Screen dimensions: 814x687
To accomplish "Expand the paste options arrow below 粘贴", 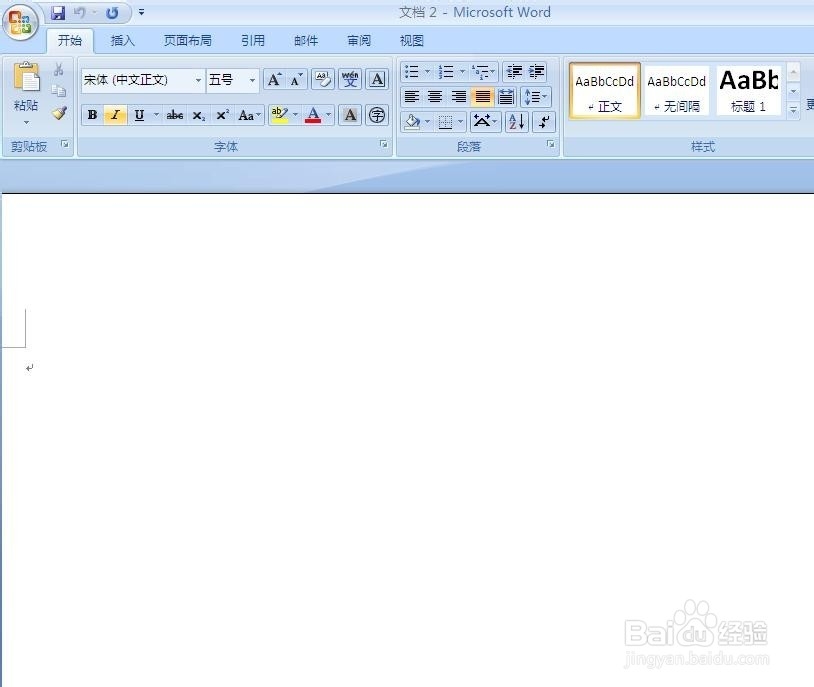I will pyautogui.click(x=26, y=123).
